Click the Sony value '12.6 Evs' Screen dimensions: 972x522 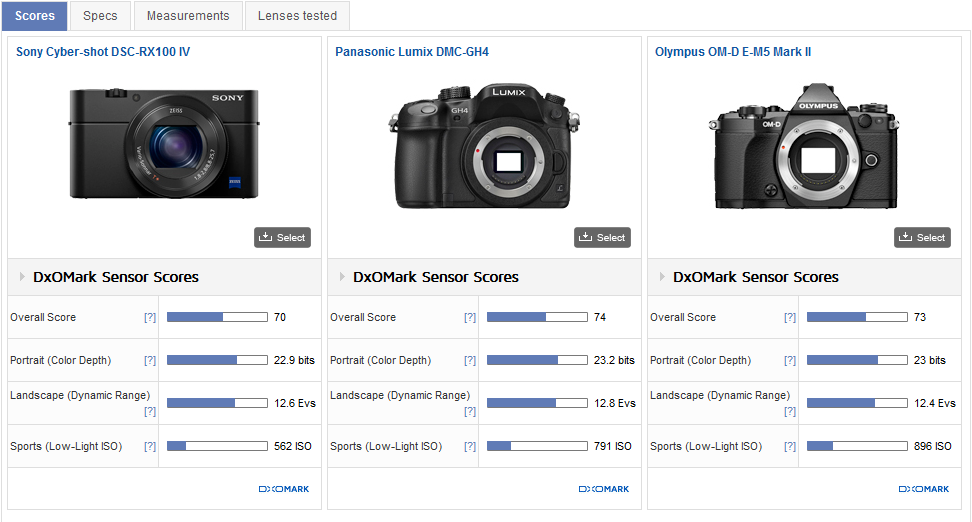coord(295,404)
